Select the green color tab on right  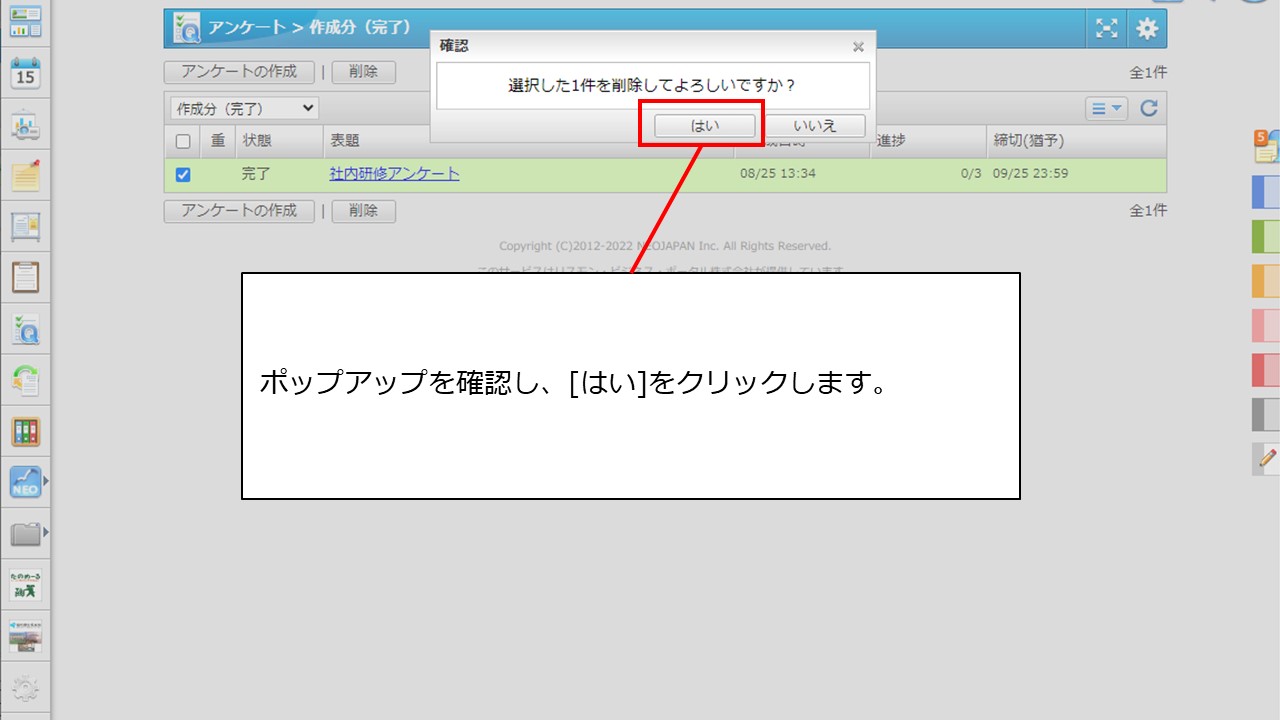(x=1266, y=237)
